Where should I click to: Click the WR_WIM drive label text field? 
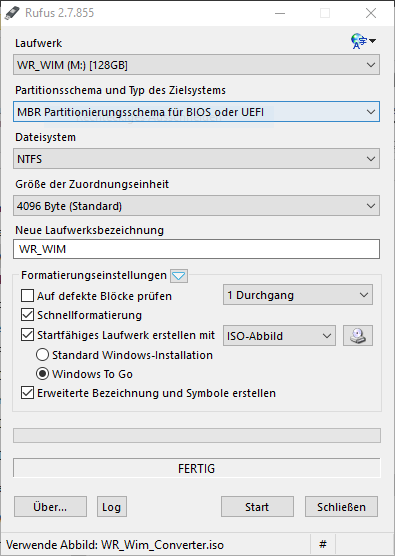(x=196, y=249)
